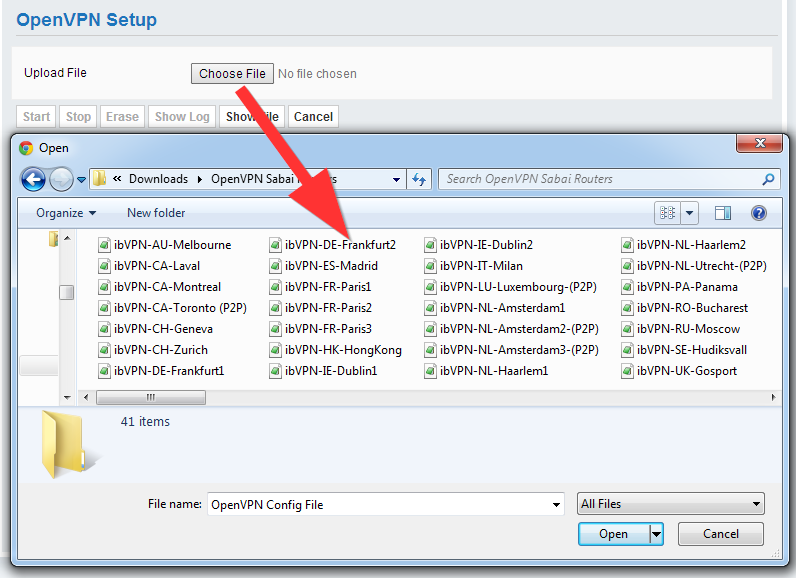Click the right arrow of horizontal scrollbar
Screen dimensions: 796x578
coord(773,397)
